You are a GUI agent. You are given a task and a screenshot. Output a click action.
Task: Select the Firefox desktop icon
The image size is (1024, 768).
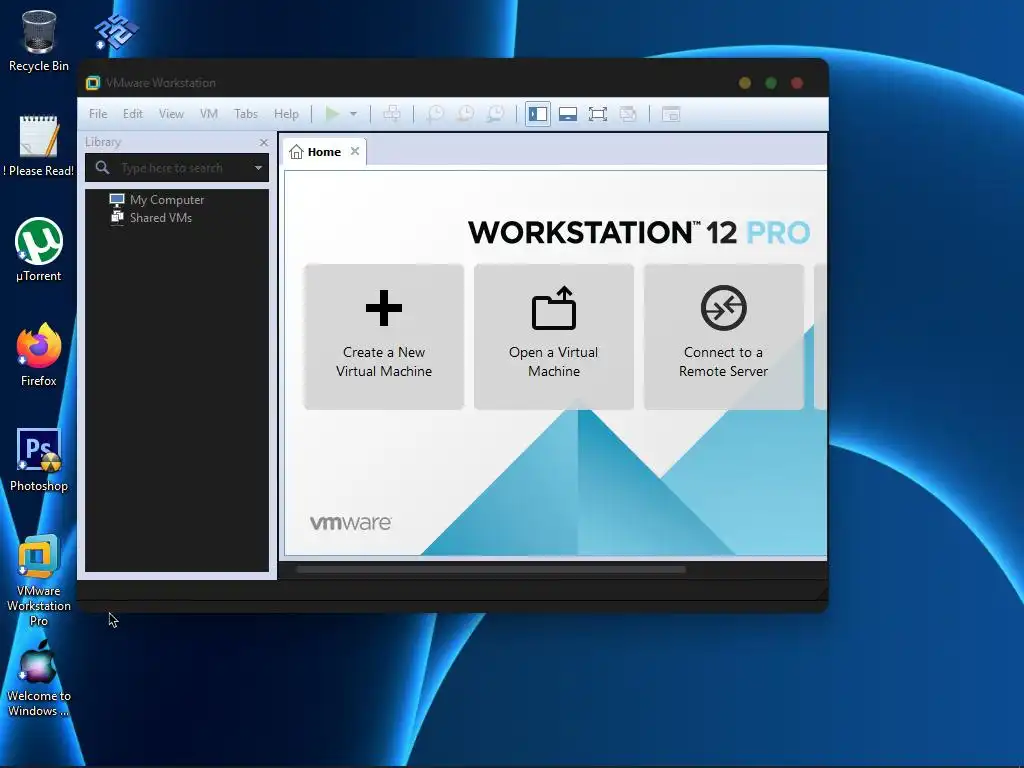39,355
